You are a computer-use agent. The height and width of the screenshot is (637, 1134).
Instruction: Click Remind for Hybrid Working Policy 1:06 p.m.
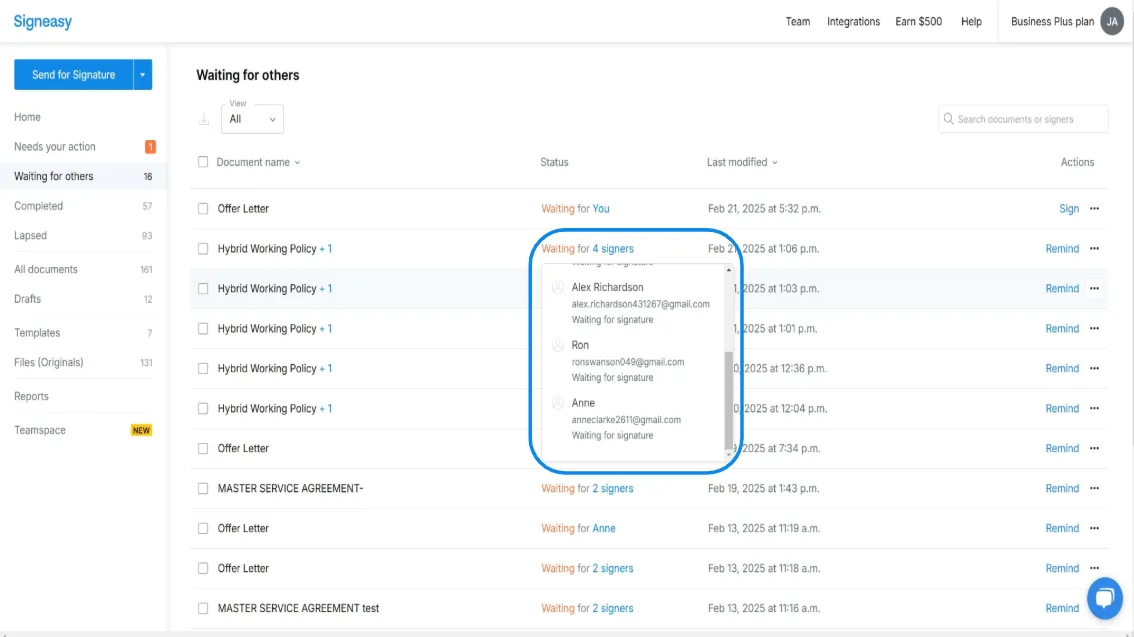(x=1062, y=249)
